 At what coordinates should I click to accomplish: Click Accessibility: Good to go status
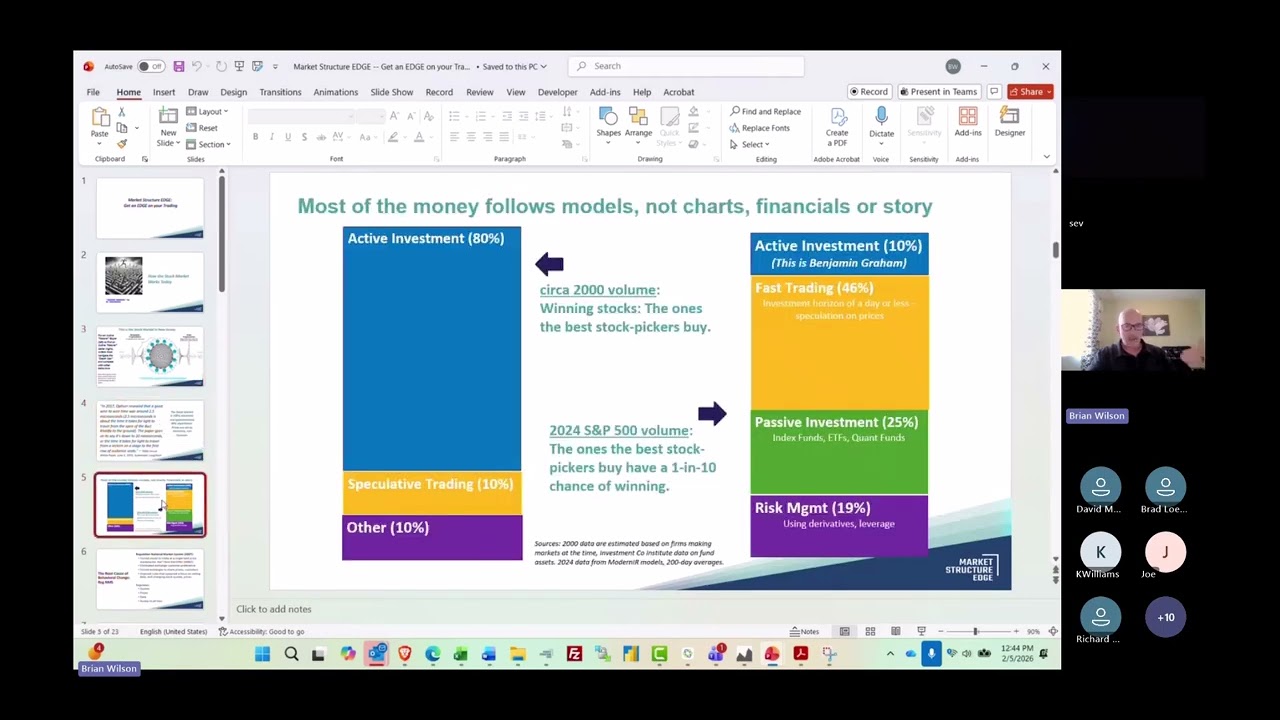coord(261,631)
